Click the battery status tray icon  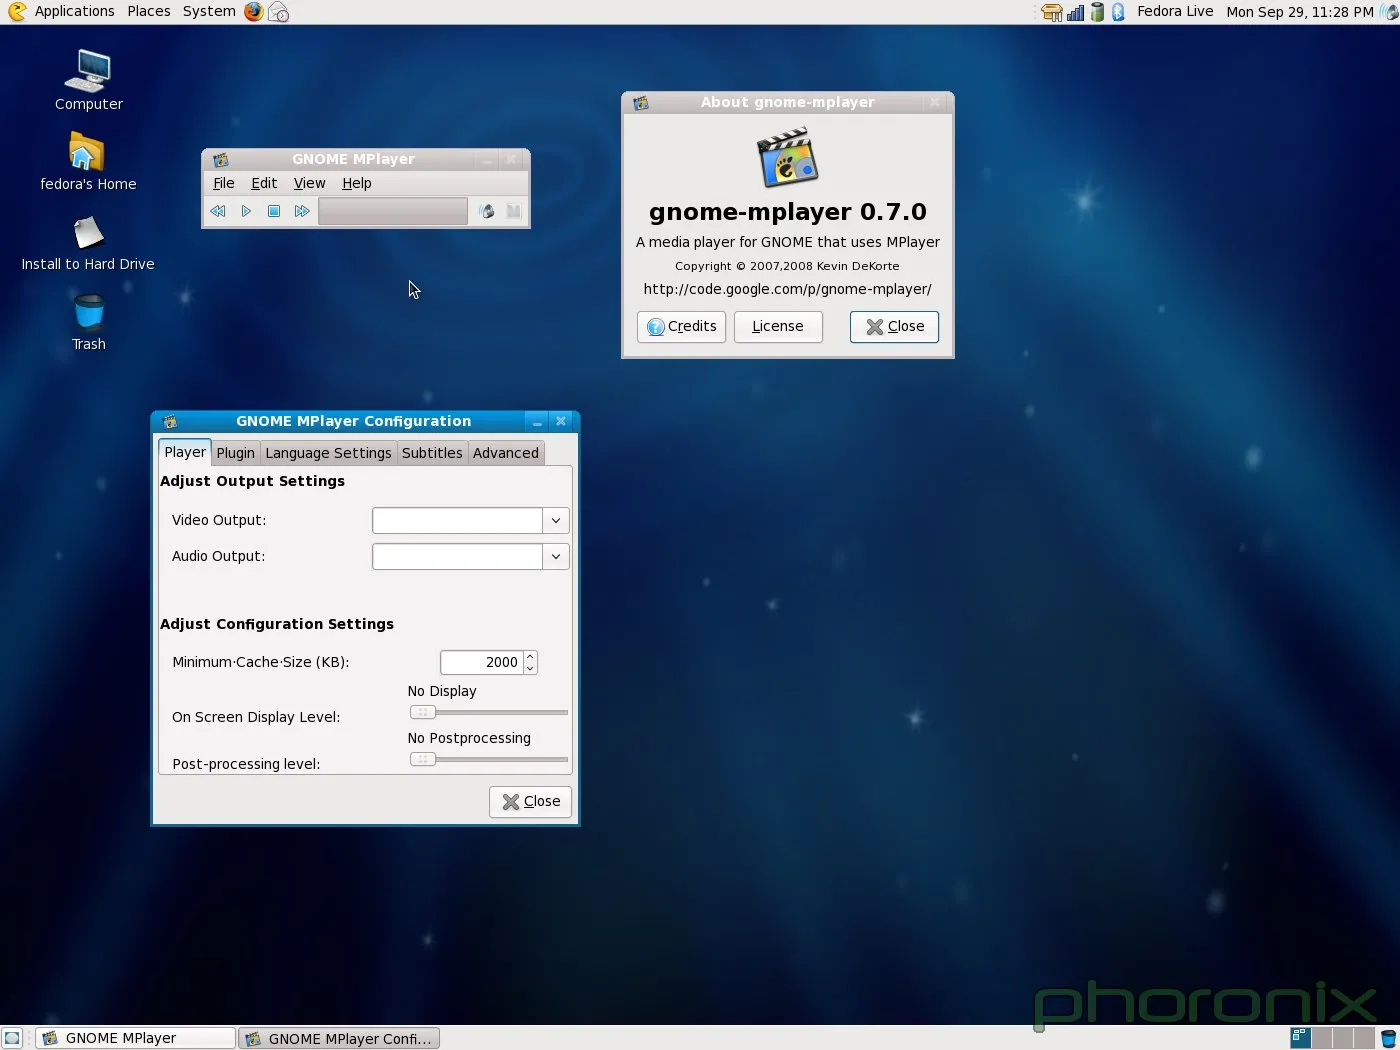tap(1097, 12)
